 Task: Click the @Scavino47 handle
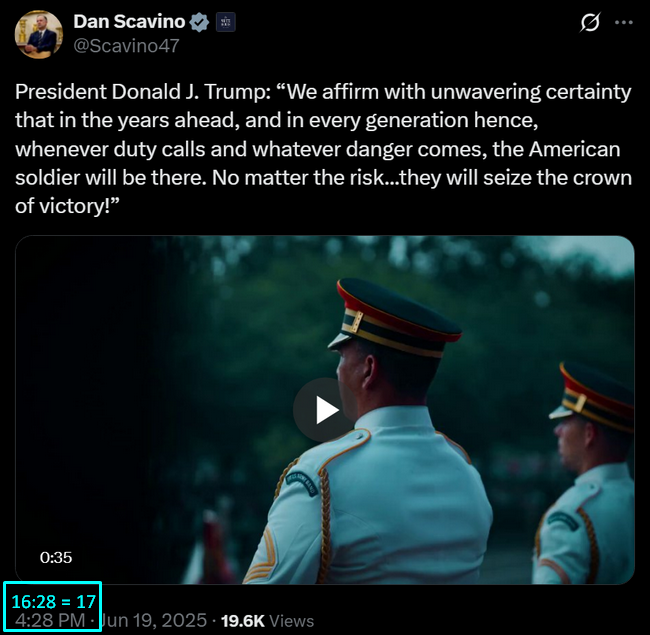point(126,46)
